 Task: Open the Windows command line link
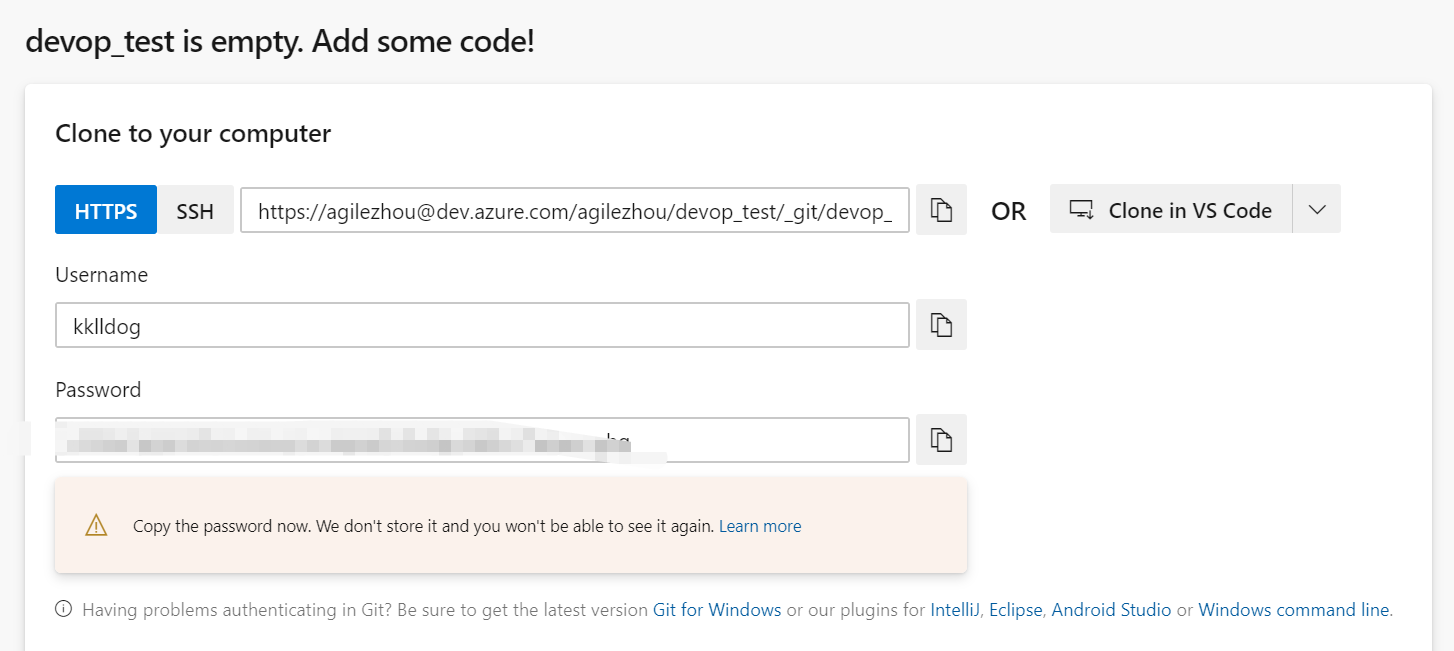(1294, 609)
